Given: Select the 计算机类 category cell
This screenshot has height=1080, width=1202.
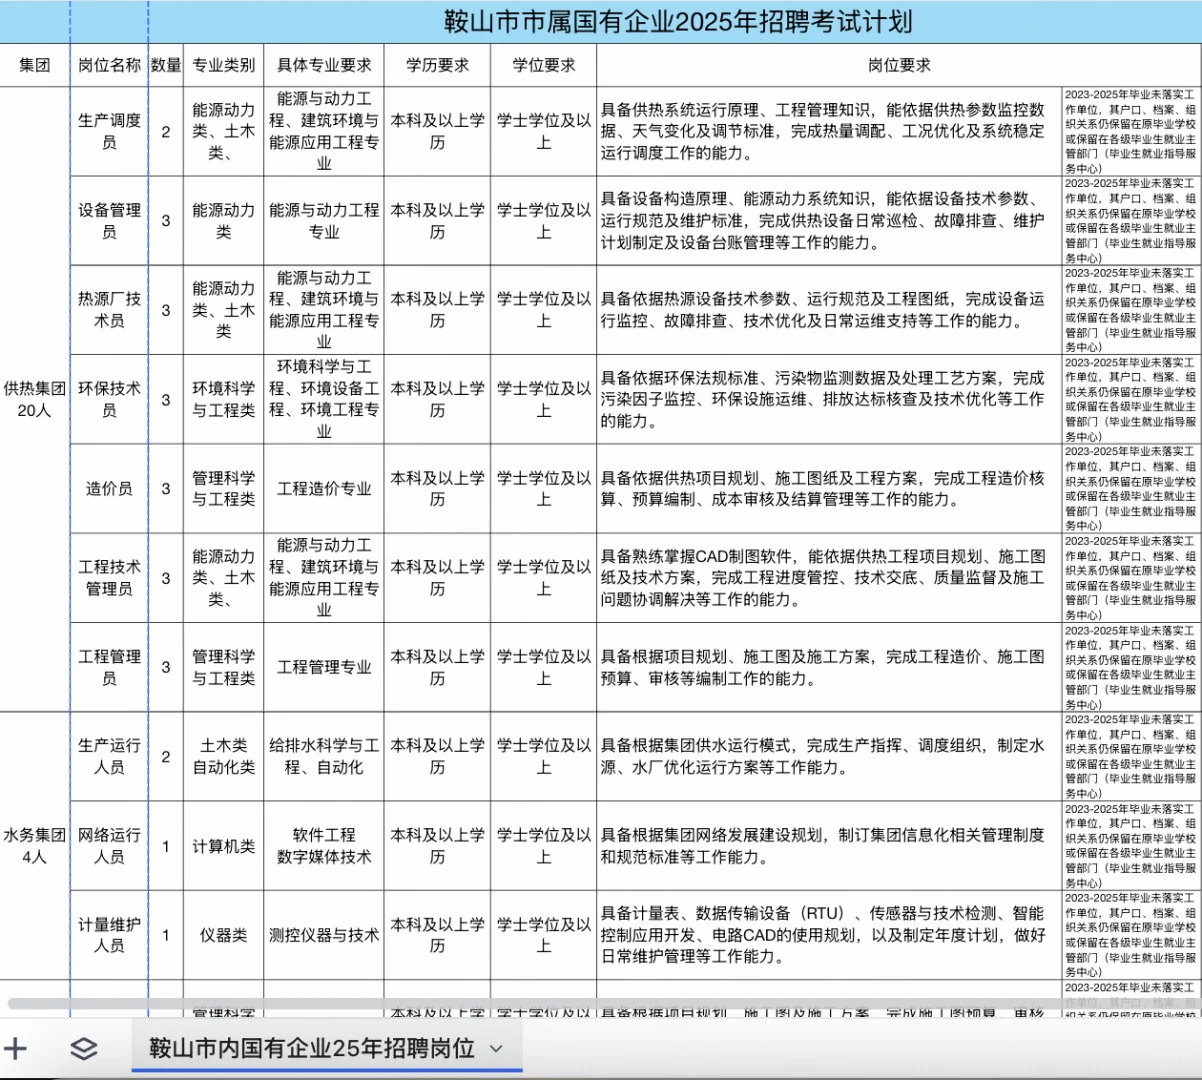Looking at the screenshot, I should coord(224,846).
